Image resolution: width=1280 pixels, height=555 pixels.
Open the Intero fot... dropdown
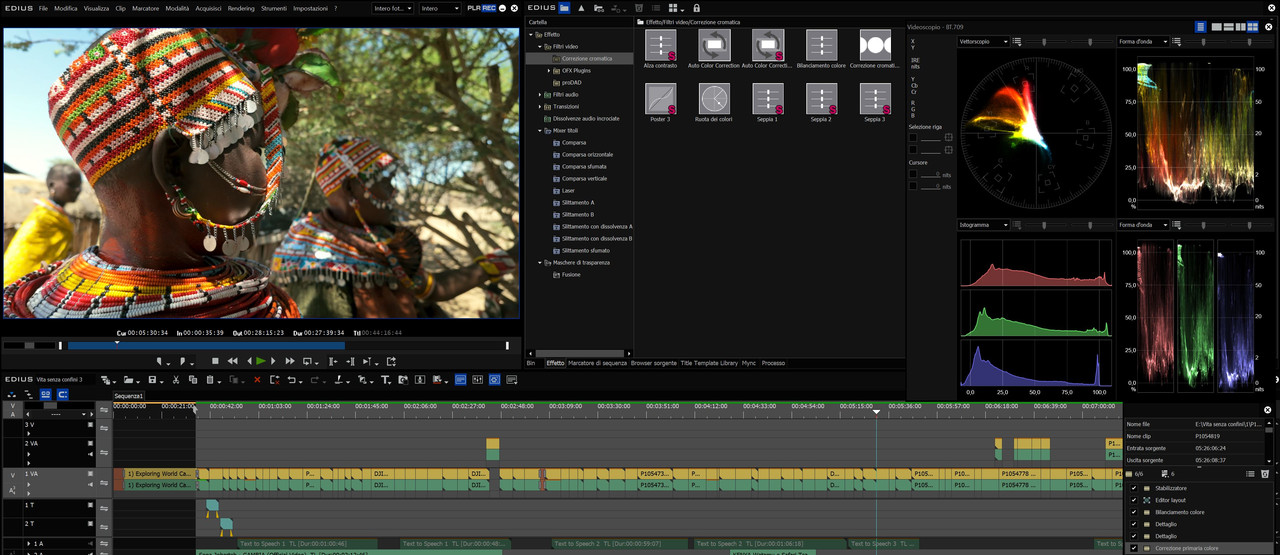point(391,8)
